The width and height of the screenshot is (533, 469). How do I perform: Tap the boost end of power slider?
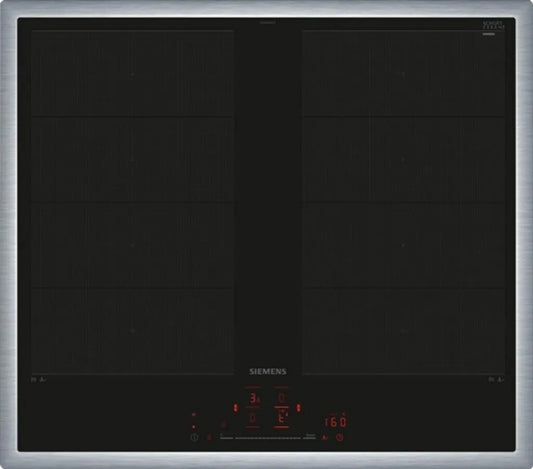click(x=310, y=437)
